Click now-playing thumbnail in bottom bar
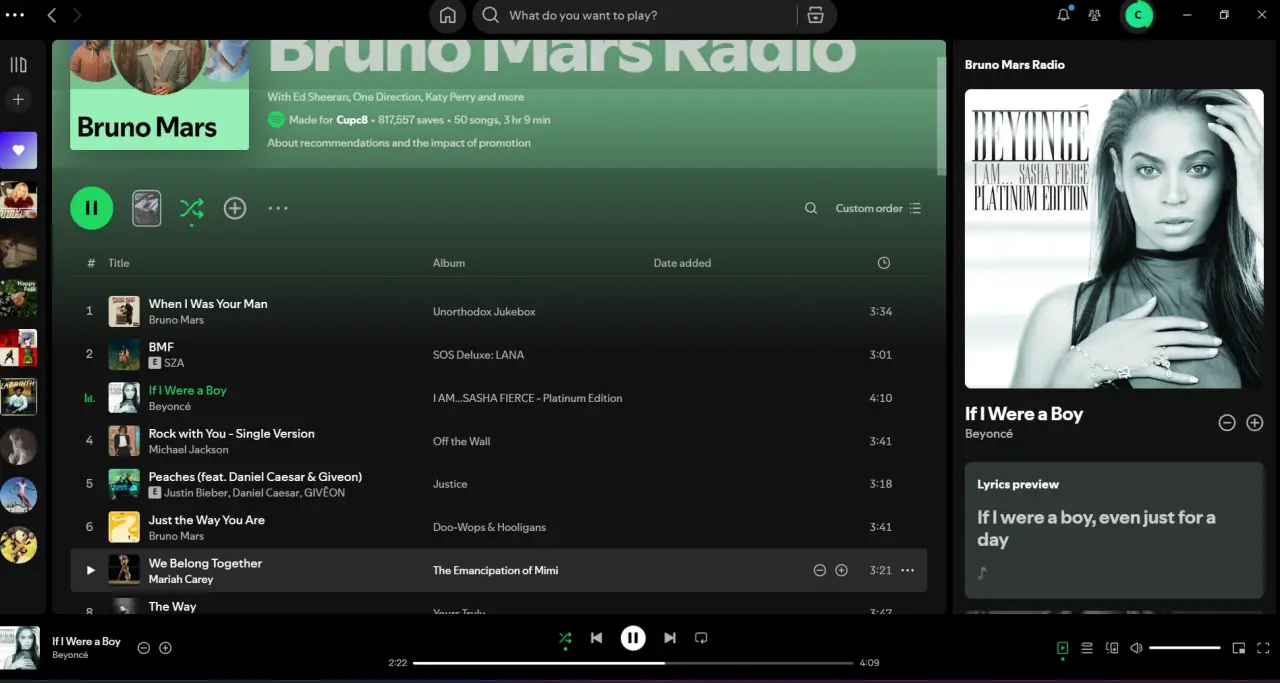 20,647
